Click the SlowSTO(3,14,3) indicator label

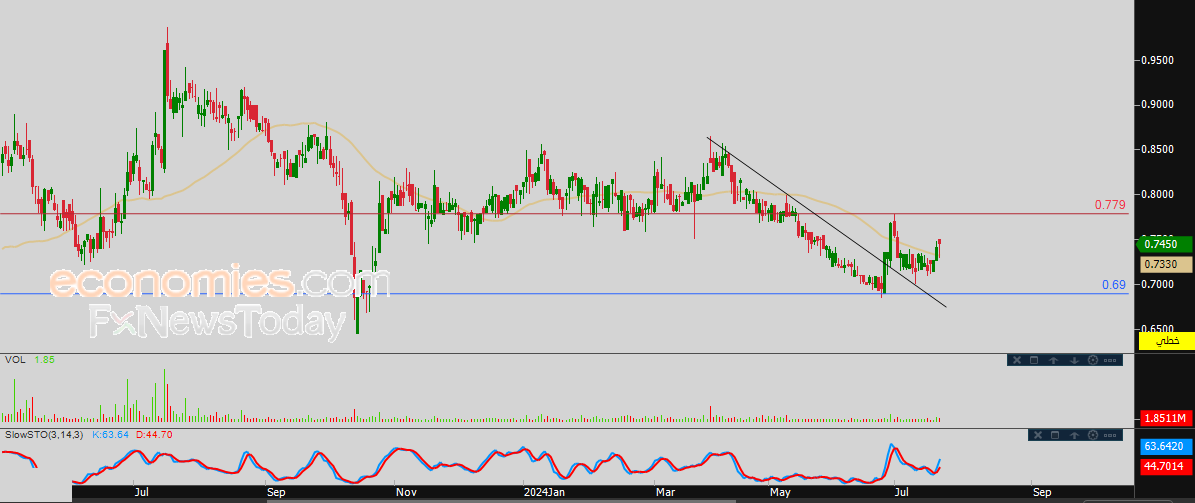(46, 434)
